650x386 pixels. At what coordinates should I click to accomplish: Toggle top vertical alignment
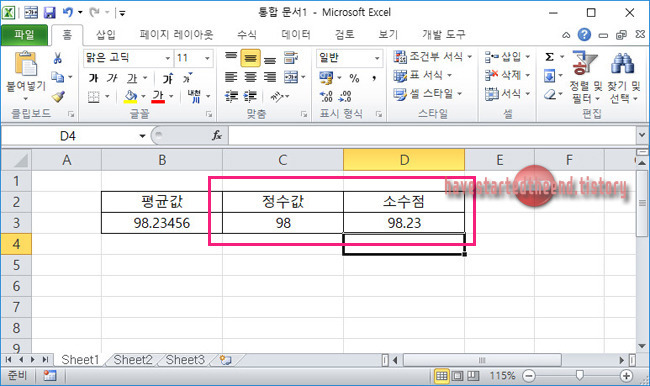click(x=231, y=58)
